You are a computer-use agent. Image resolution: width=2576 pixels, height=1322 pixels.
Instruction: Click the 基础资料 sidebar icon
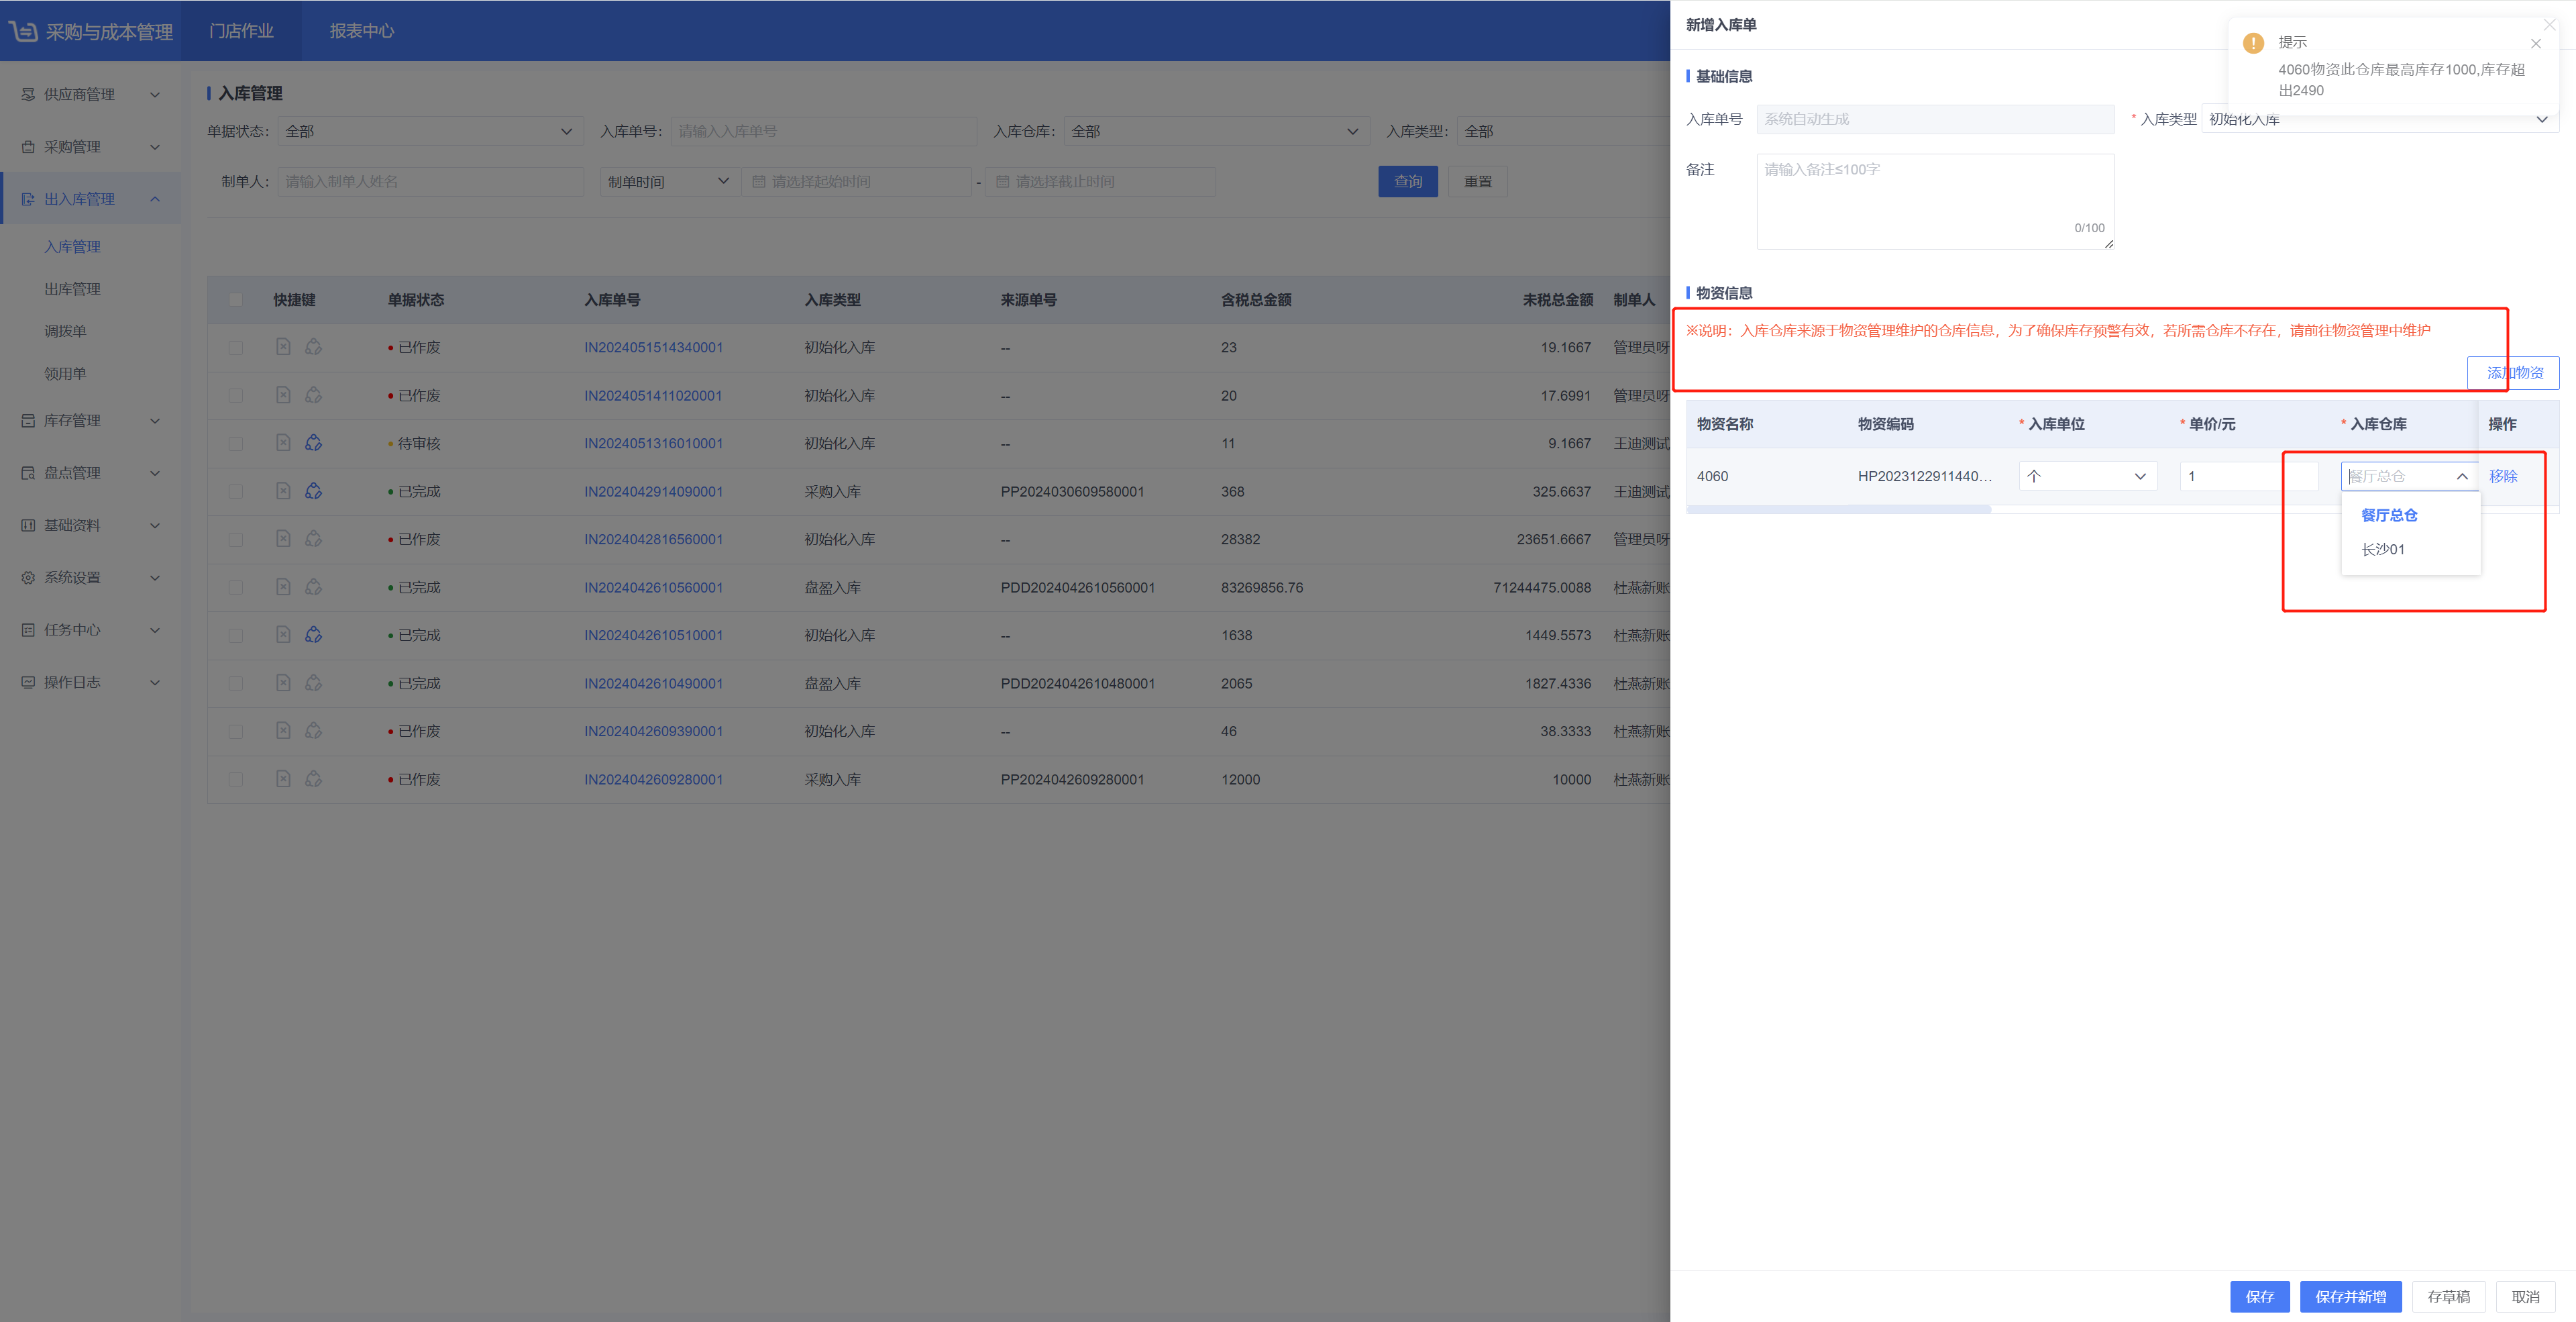tap(28, 525)
